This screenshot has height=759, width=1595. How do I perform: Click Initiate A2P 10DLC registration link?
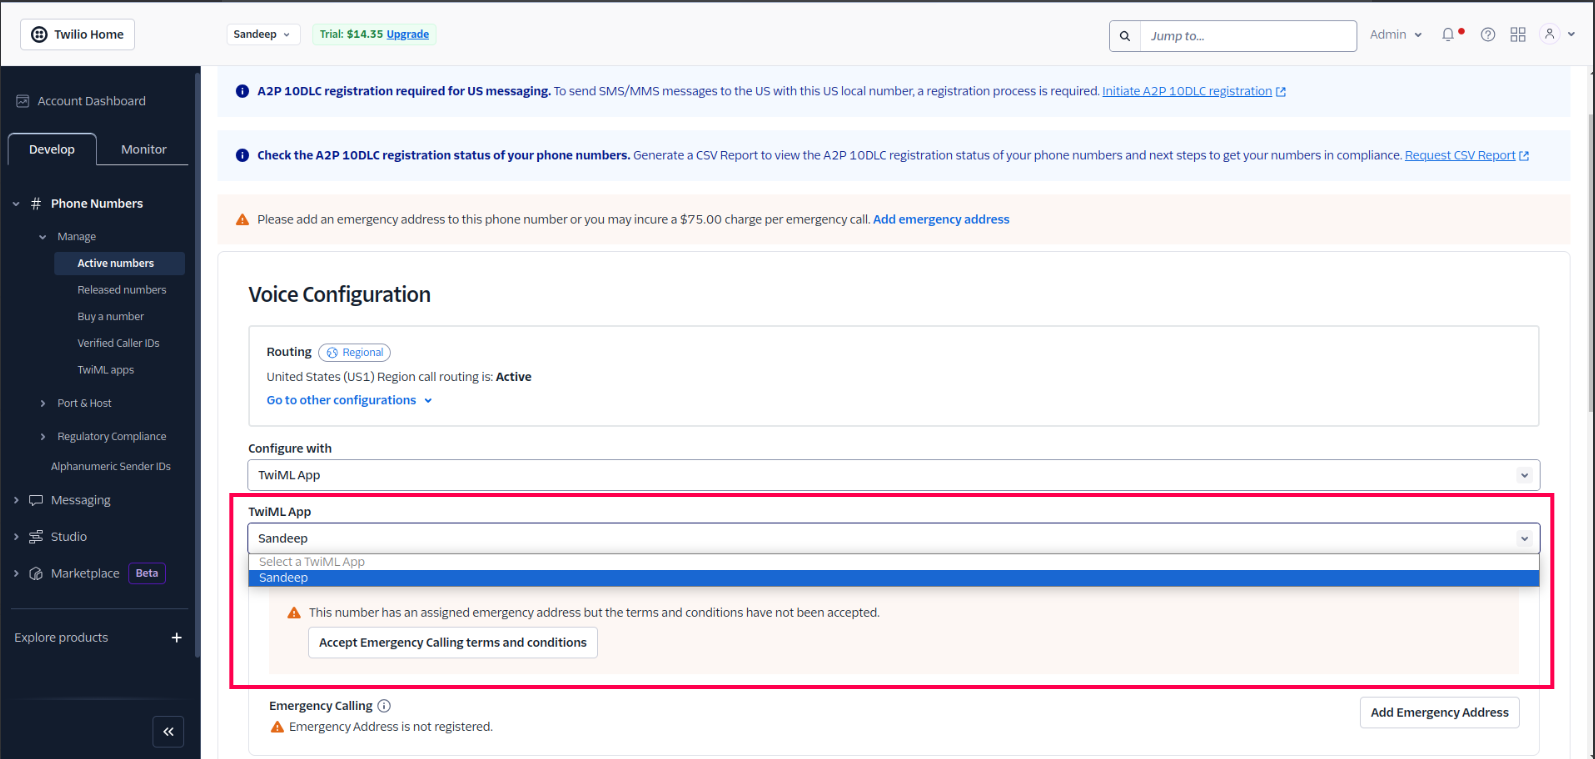click(1187, 91)
